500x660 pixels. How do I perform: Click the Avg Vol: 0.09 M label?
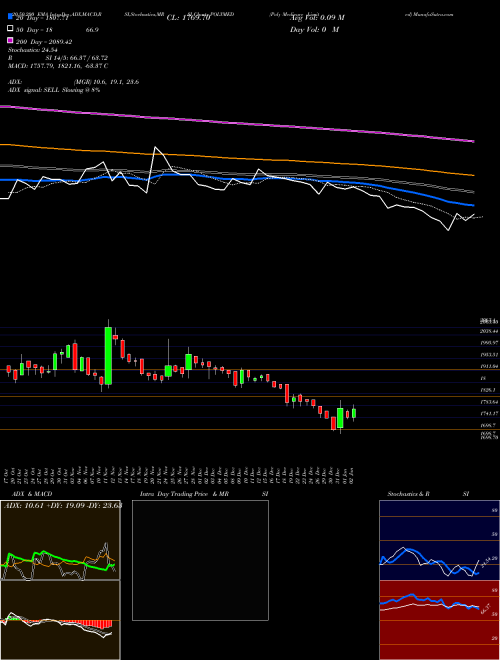pos(317,18)
